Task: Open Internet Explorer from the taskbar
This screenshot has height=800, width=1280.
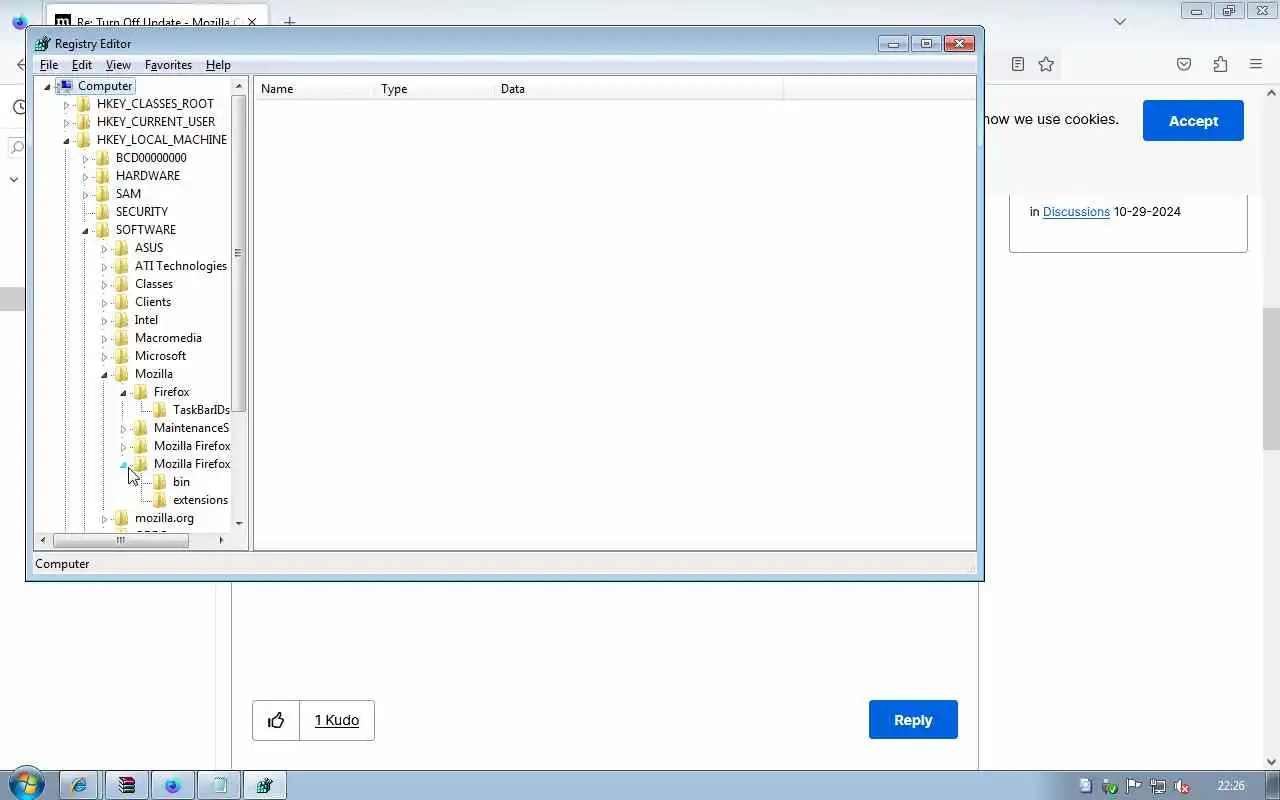Action: click(78, 785)
